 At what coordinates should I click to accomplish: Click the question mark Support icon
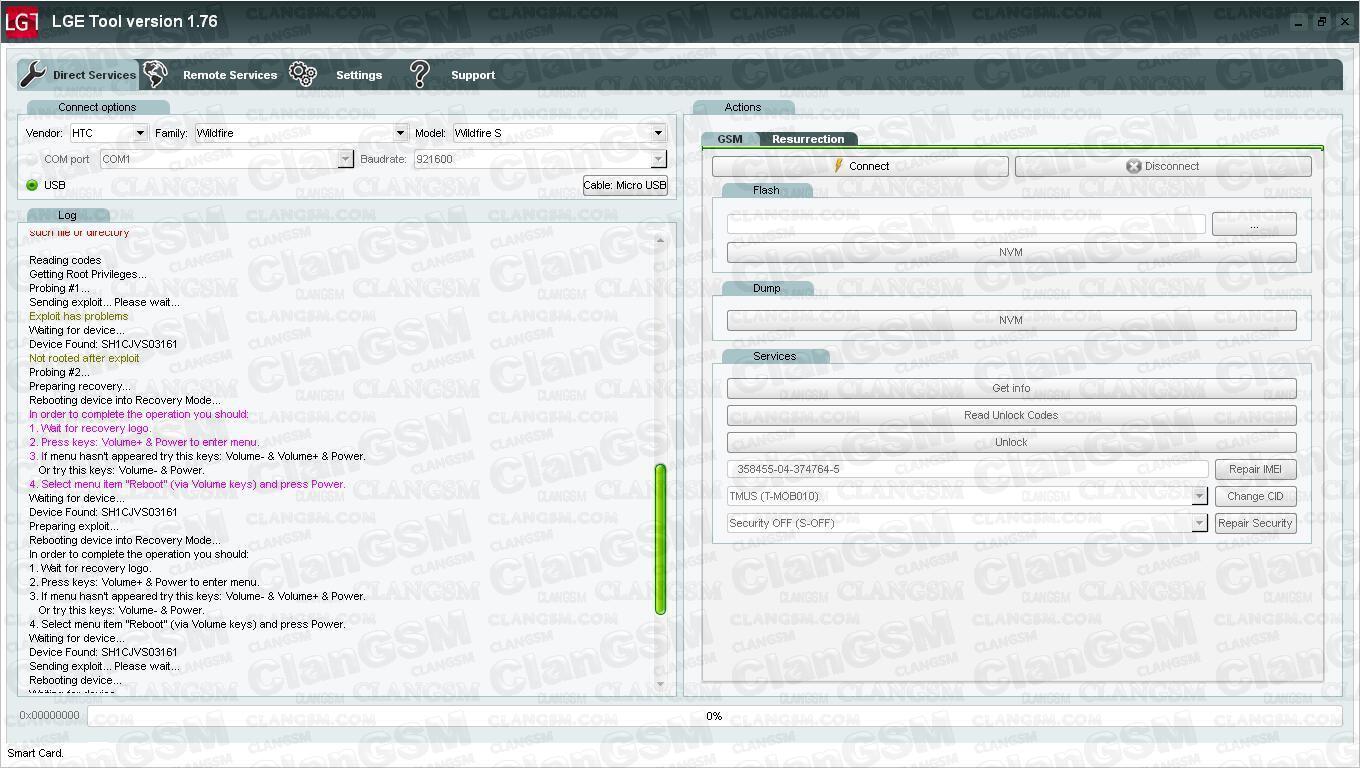[x=420, y=73]
